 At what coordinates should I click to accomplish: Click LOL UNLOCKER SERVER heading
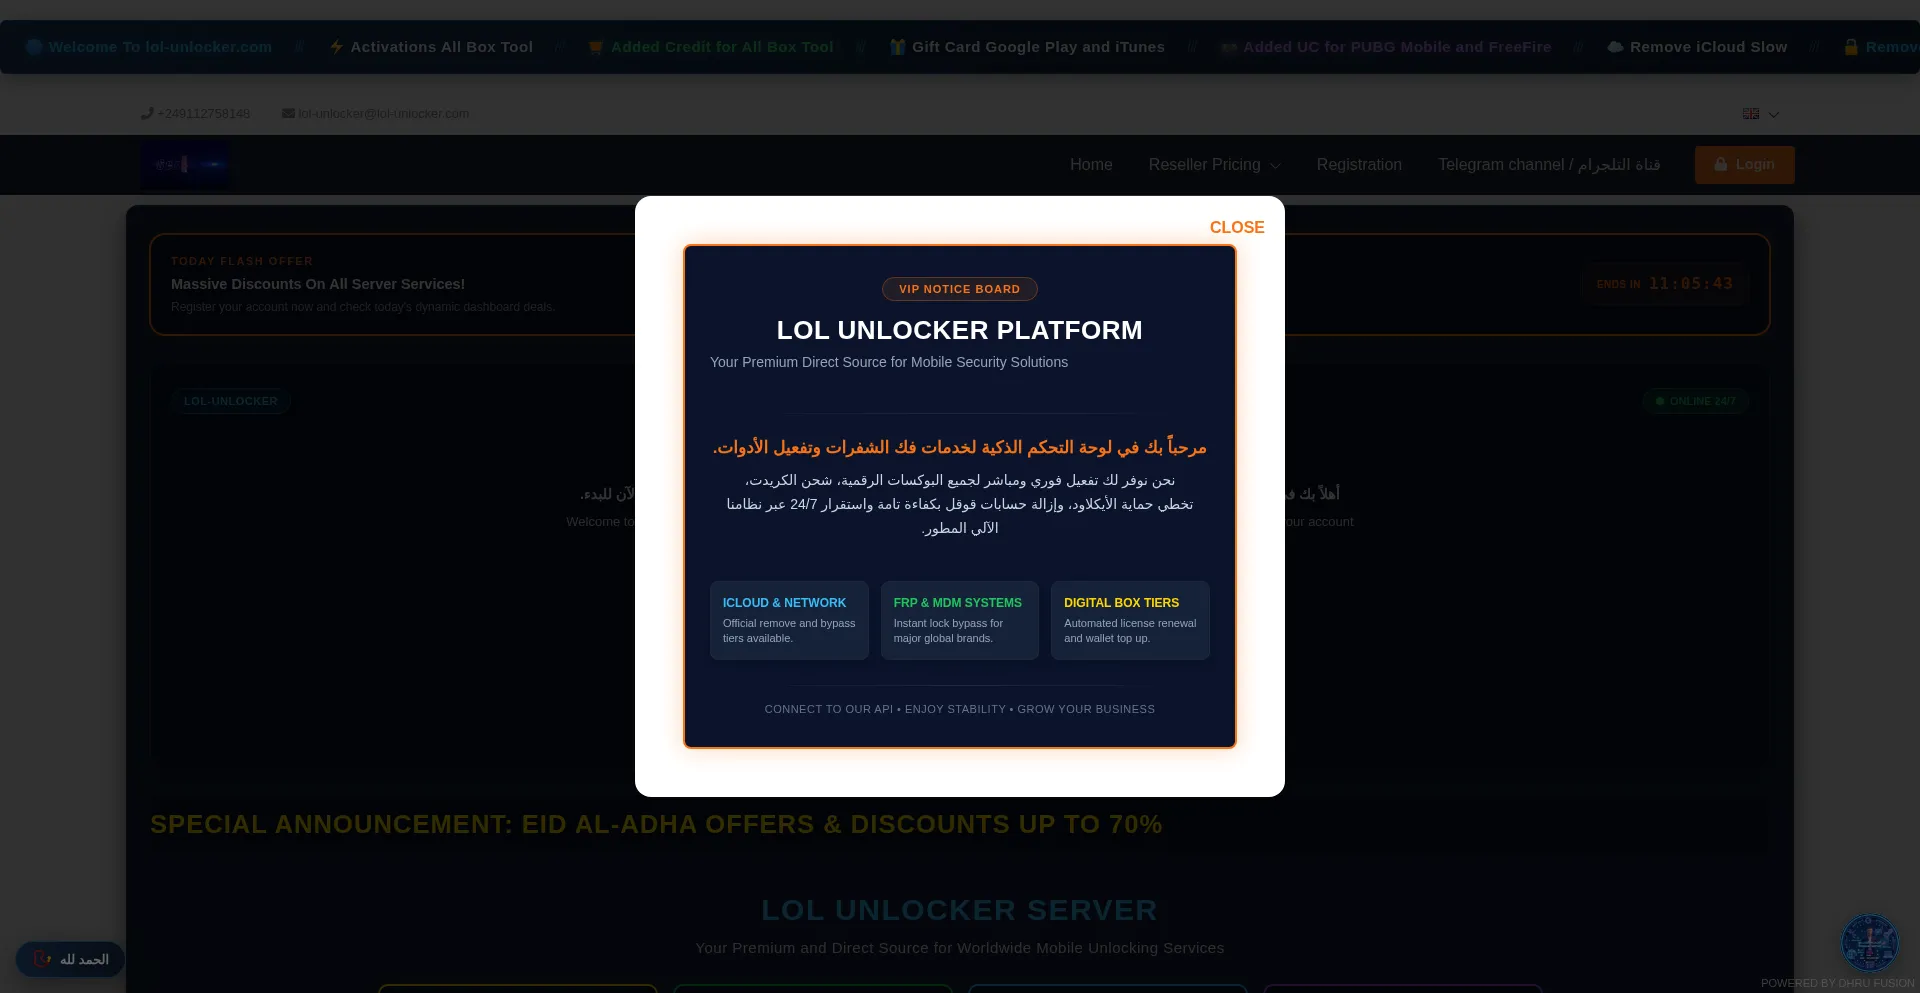(959, 910)
